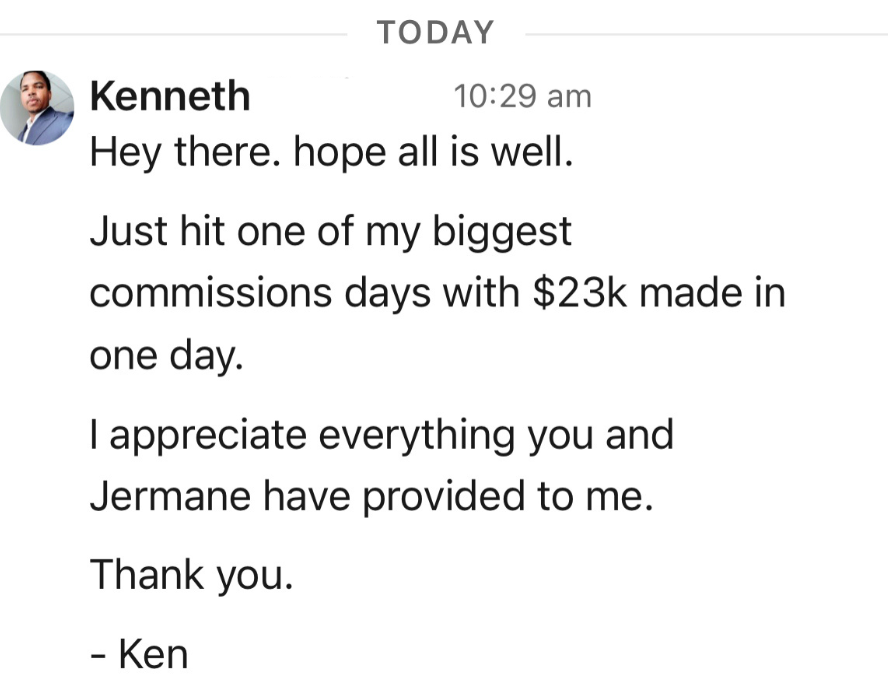Viewport: 888px width, 683px height.
Task: Click the word 'provided' in the message
Action: [443, 497]
